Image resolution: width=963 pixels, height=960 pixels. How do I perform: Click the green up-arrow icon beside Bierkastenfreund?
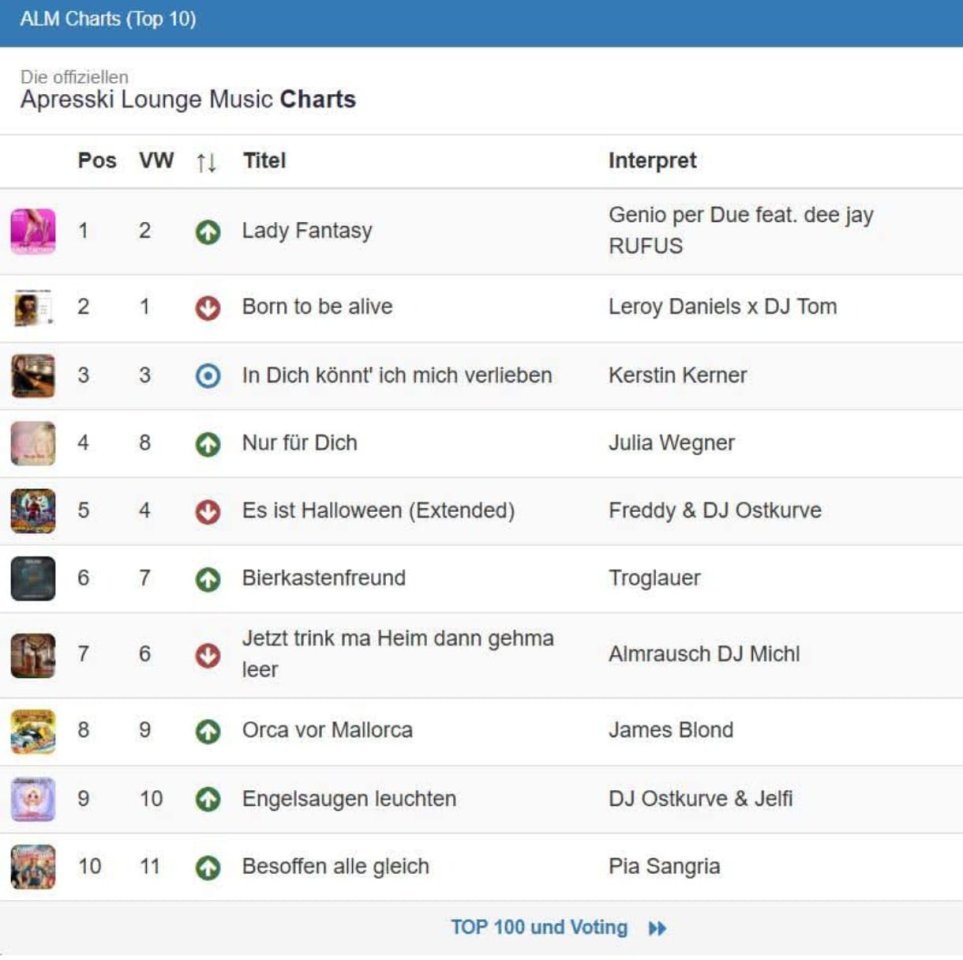click(x=207, y=579)
